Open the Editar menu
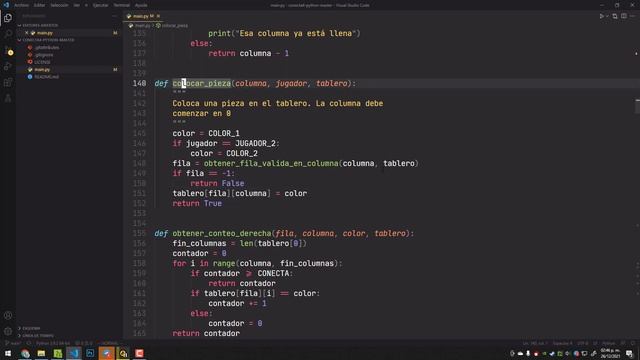640x360 pixels. pos(40,5)
